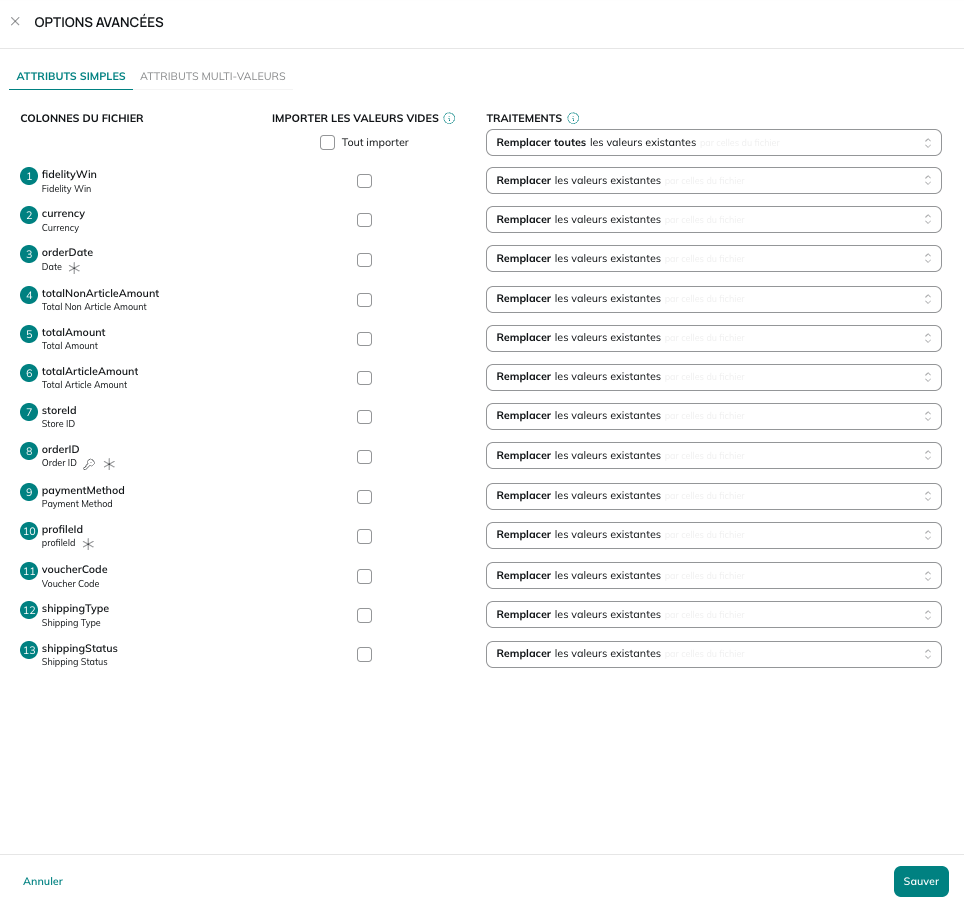
Task: Click number 2 badge for currency
Action: (x=29, y=215)
